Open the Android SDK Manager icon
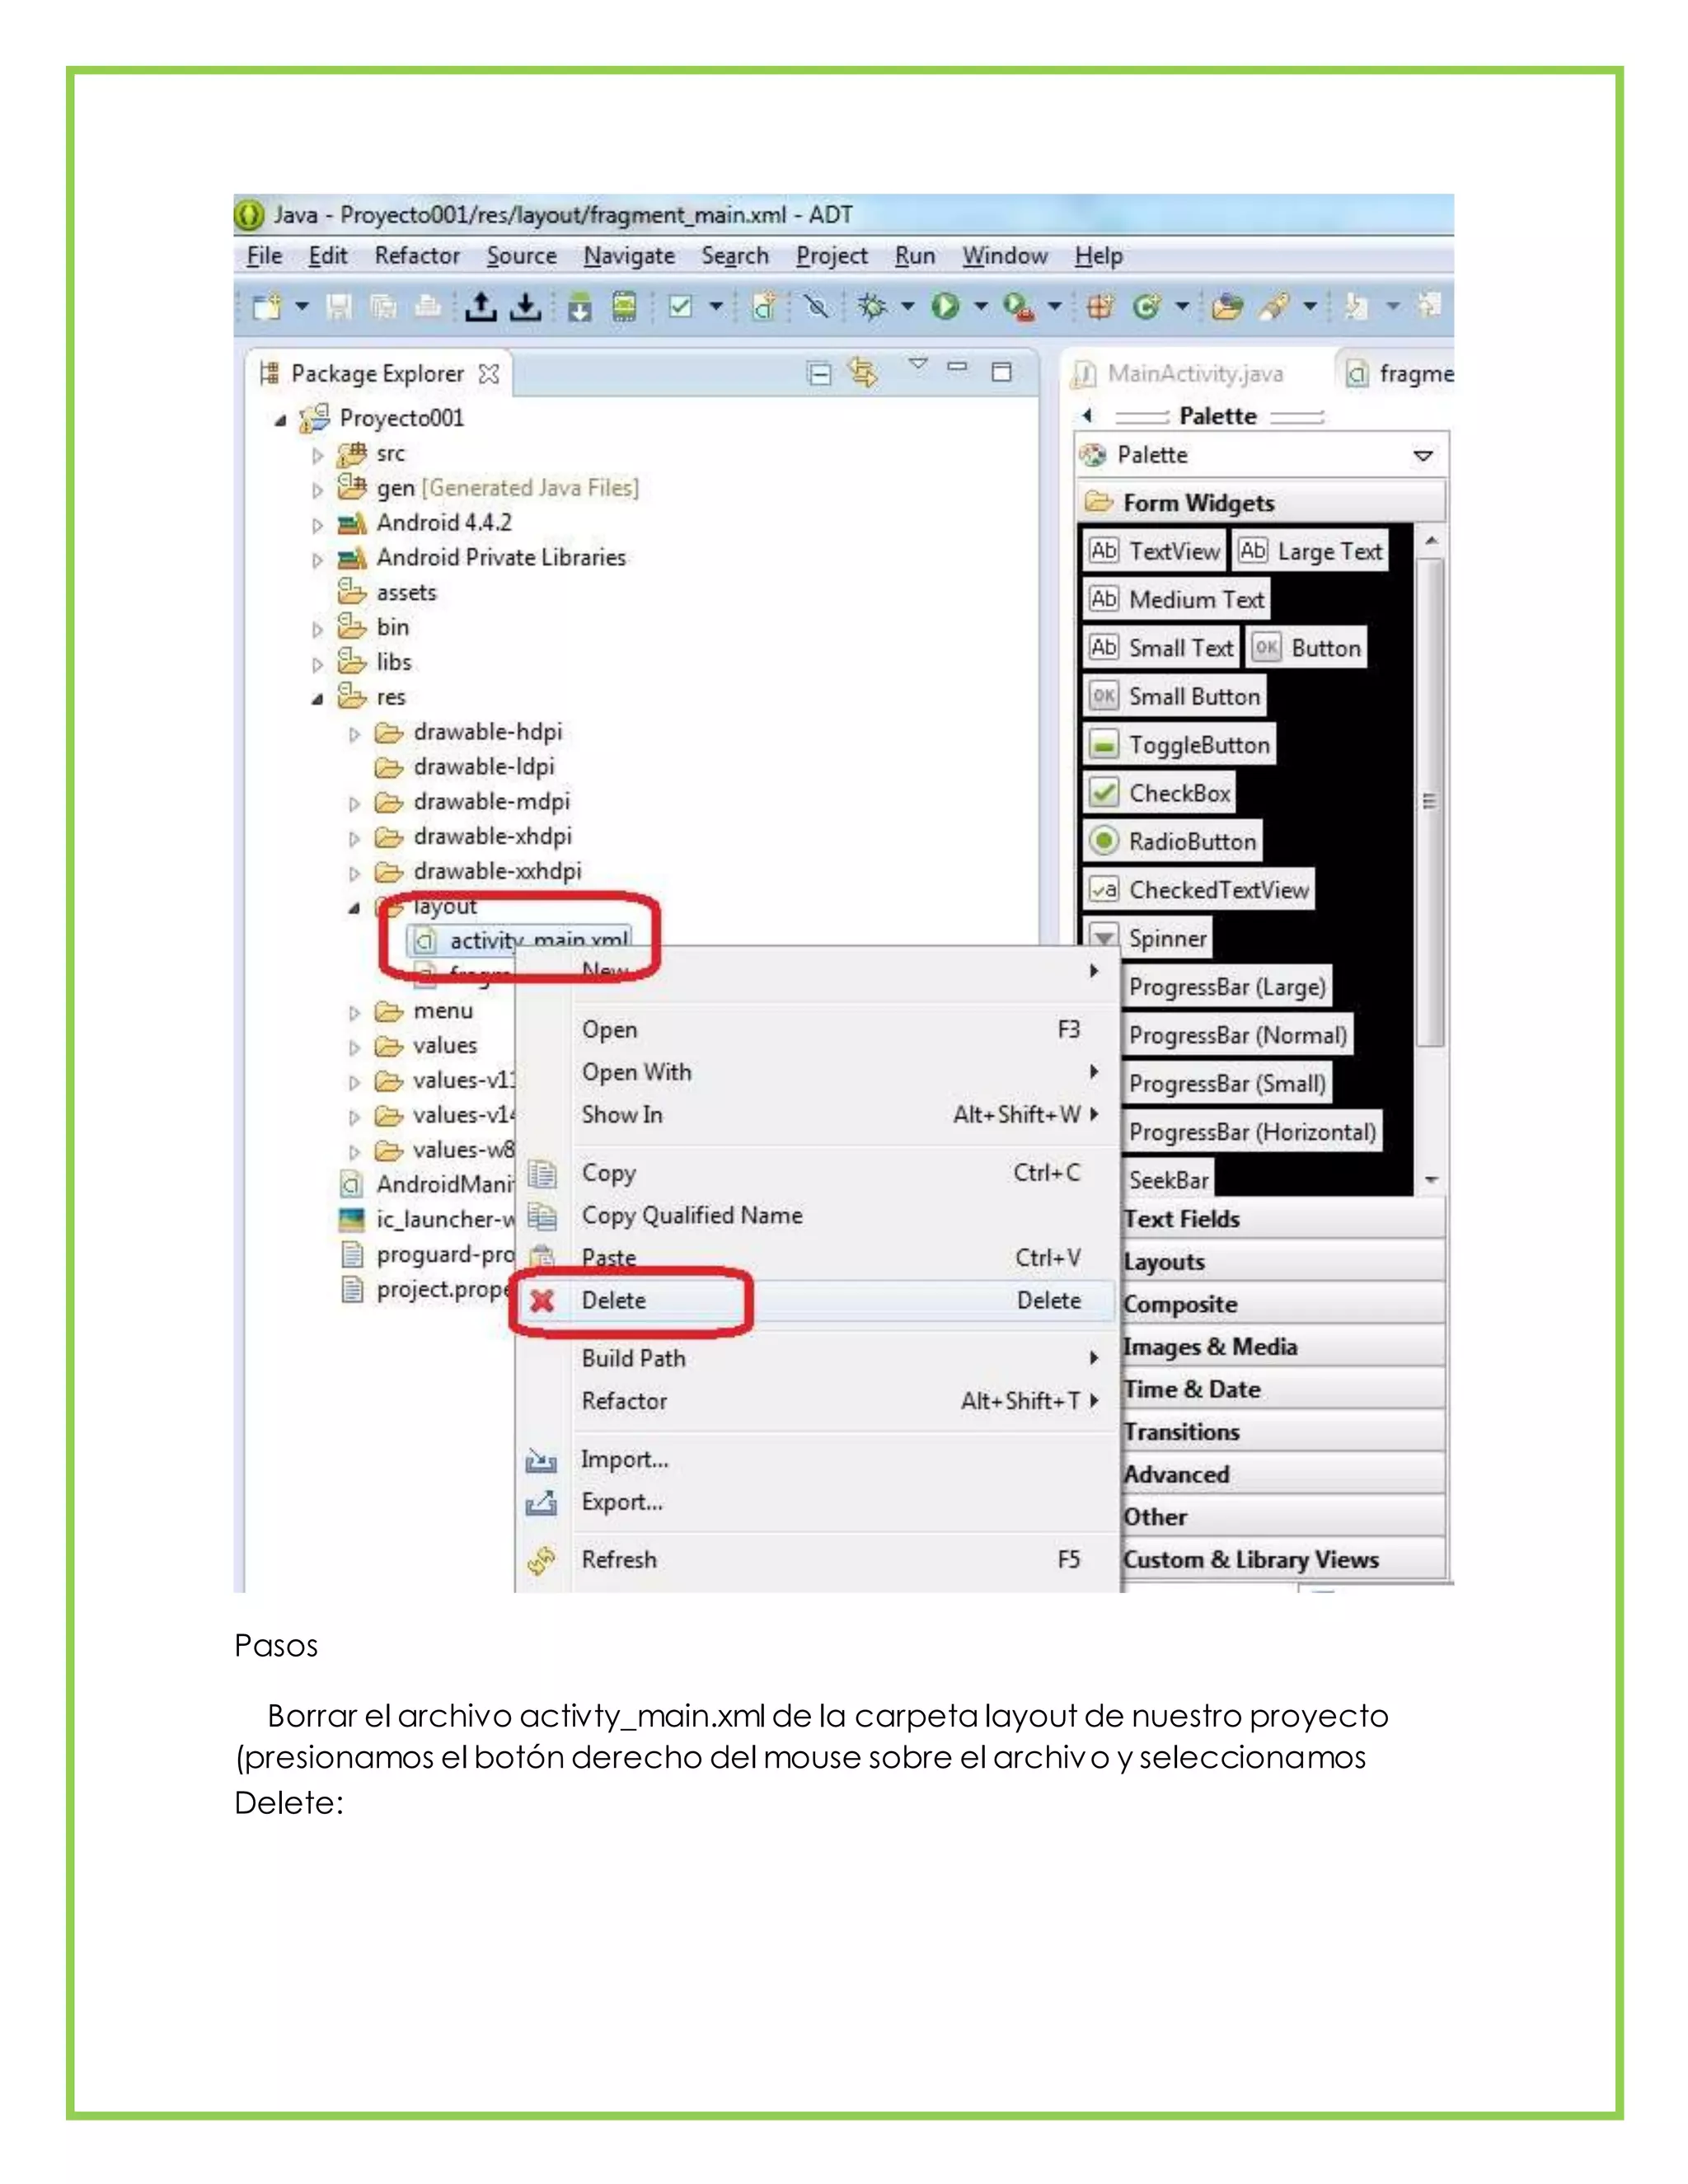Viewport: 1688px width, 2184px height. tap(580, 306)
